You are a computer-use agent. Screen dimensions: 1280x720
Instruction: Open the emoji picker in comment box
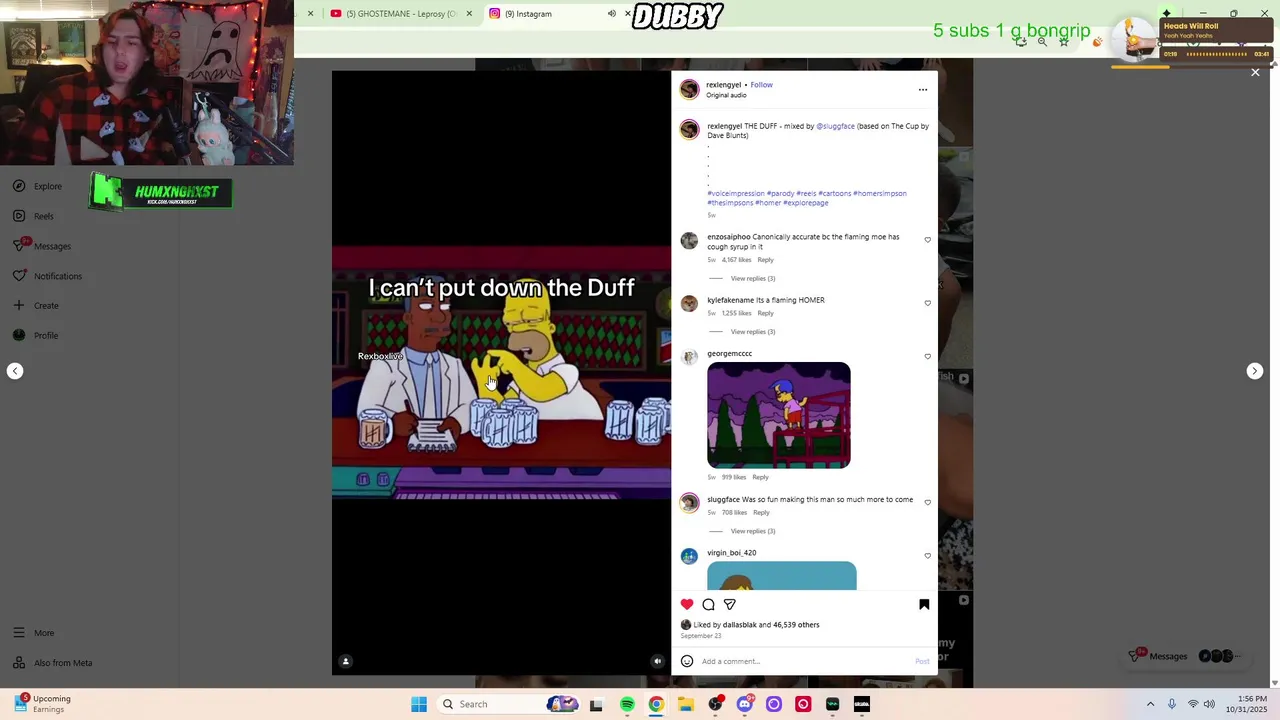(x=687, y=661)
